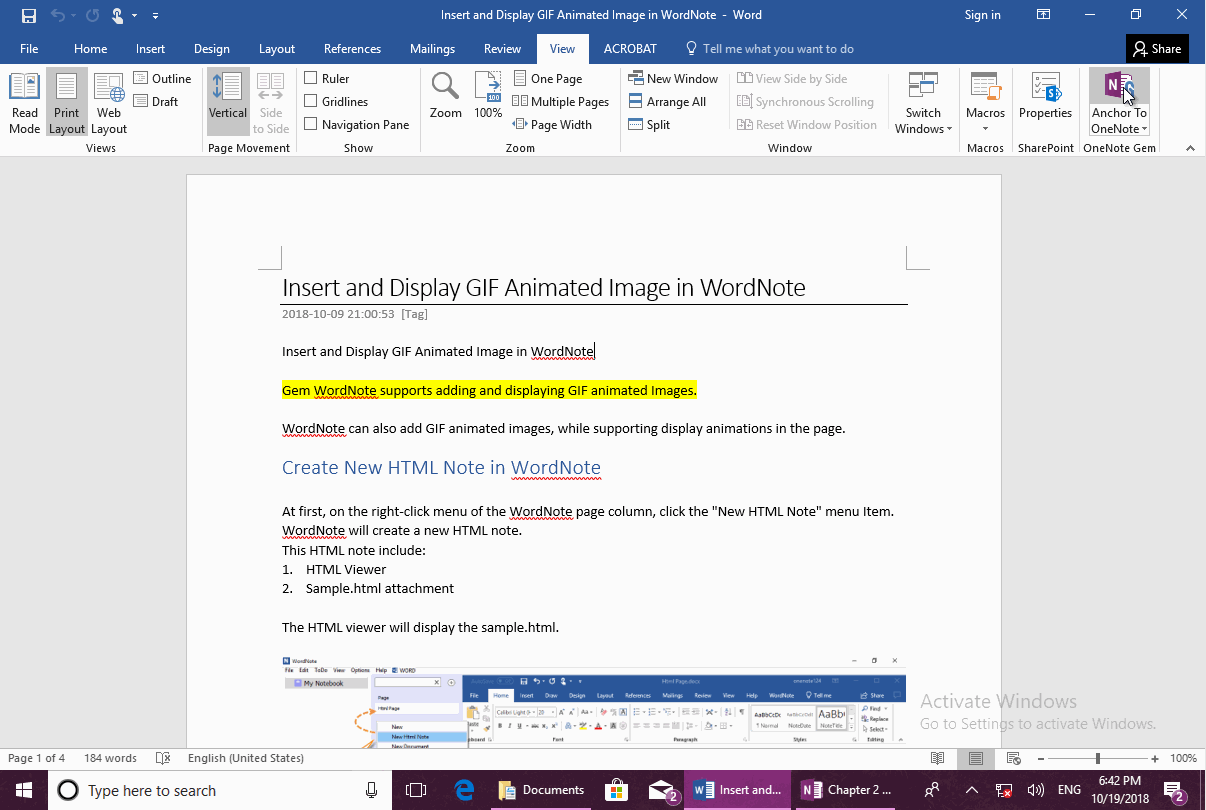
Task: Open the References tab
Action: [x=352, y=49]
